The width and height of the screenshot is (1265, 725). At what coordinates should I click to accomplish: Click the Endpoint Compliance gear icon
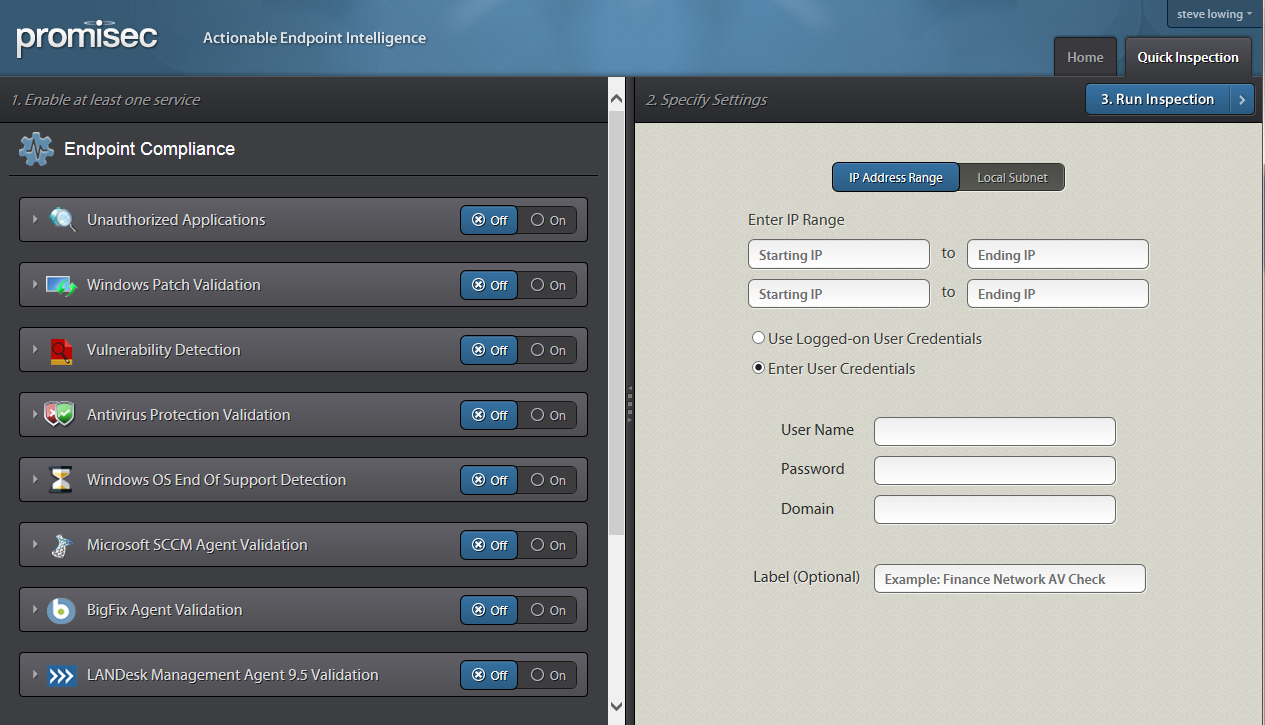point(36,149)
